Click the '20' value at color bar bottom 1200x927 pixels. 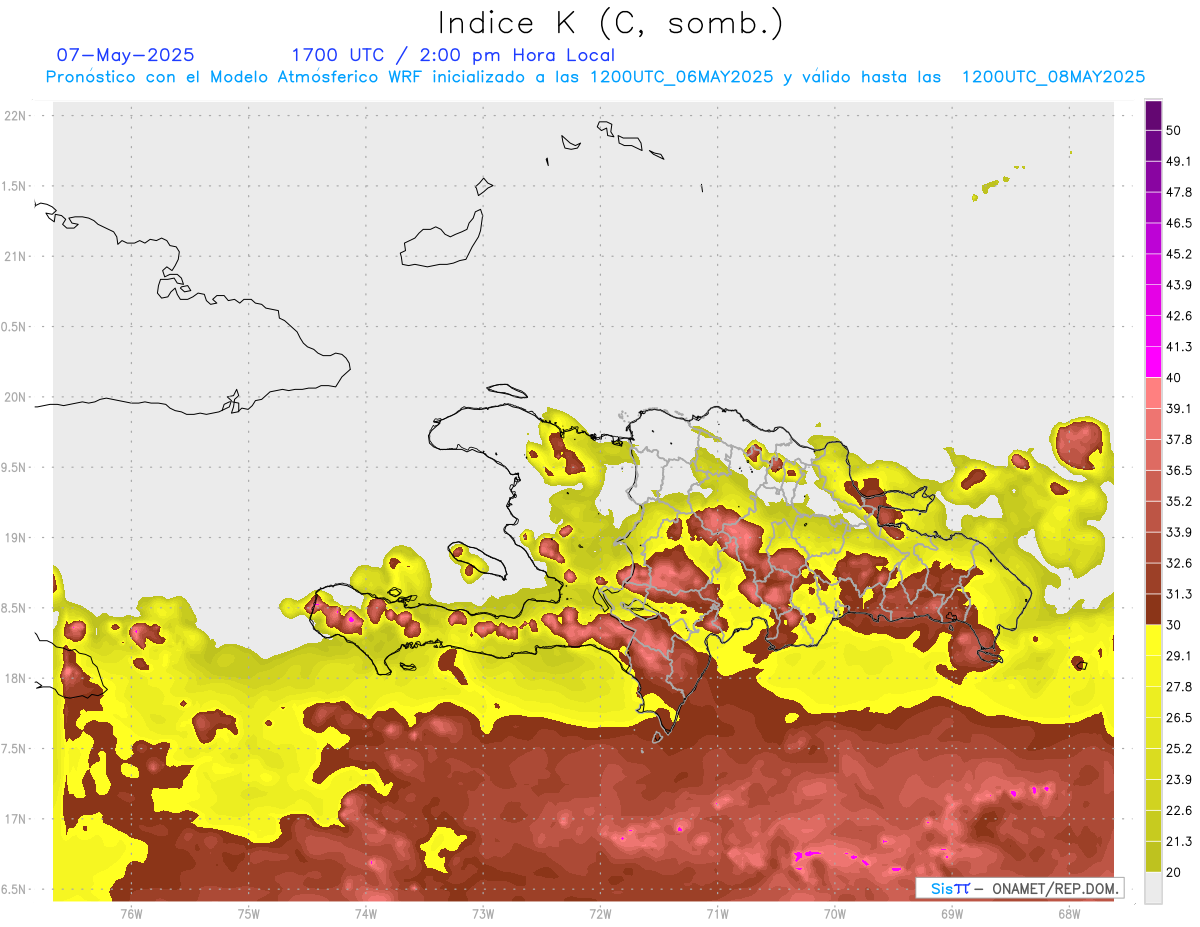coord(1174,873)
